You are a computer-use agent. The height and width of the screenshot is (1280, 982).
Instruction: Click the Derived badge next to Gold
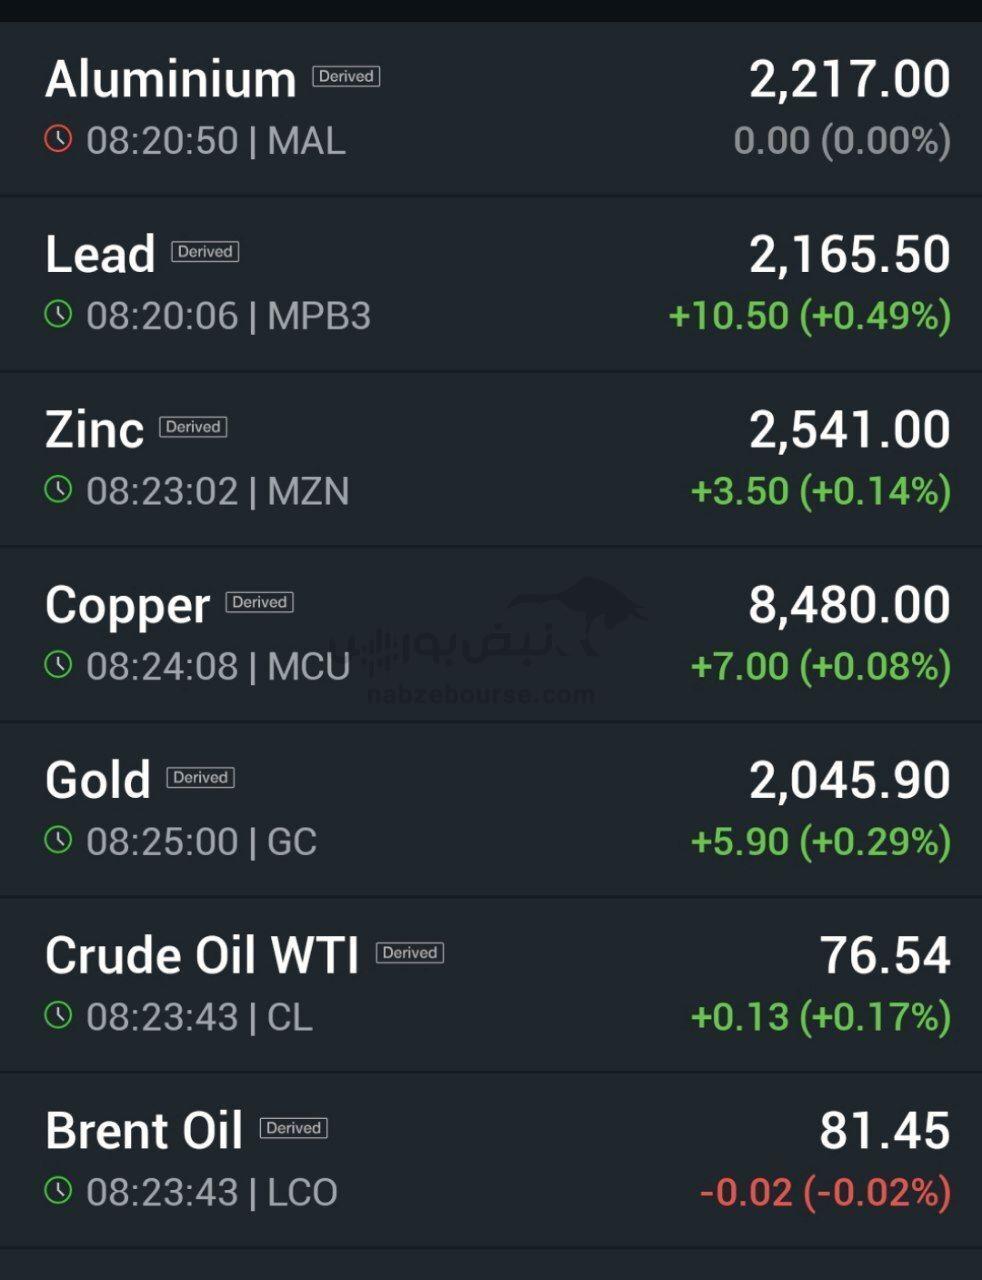pos(200,777)
